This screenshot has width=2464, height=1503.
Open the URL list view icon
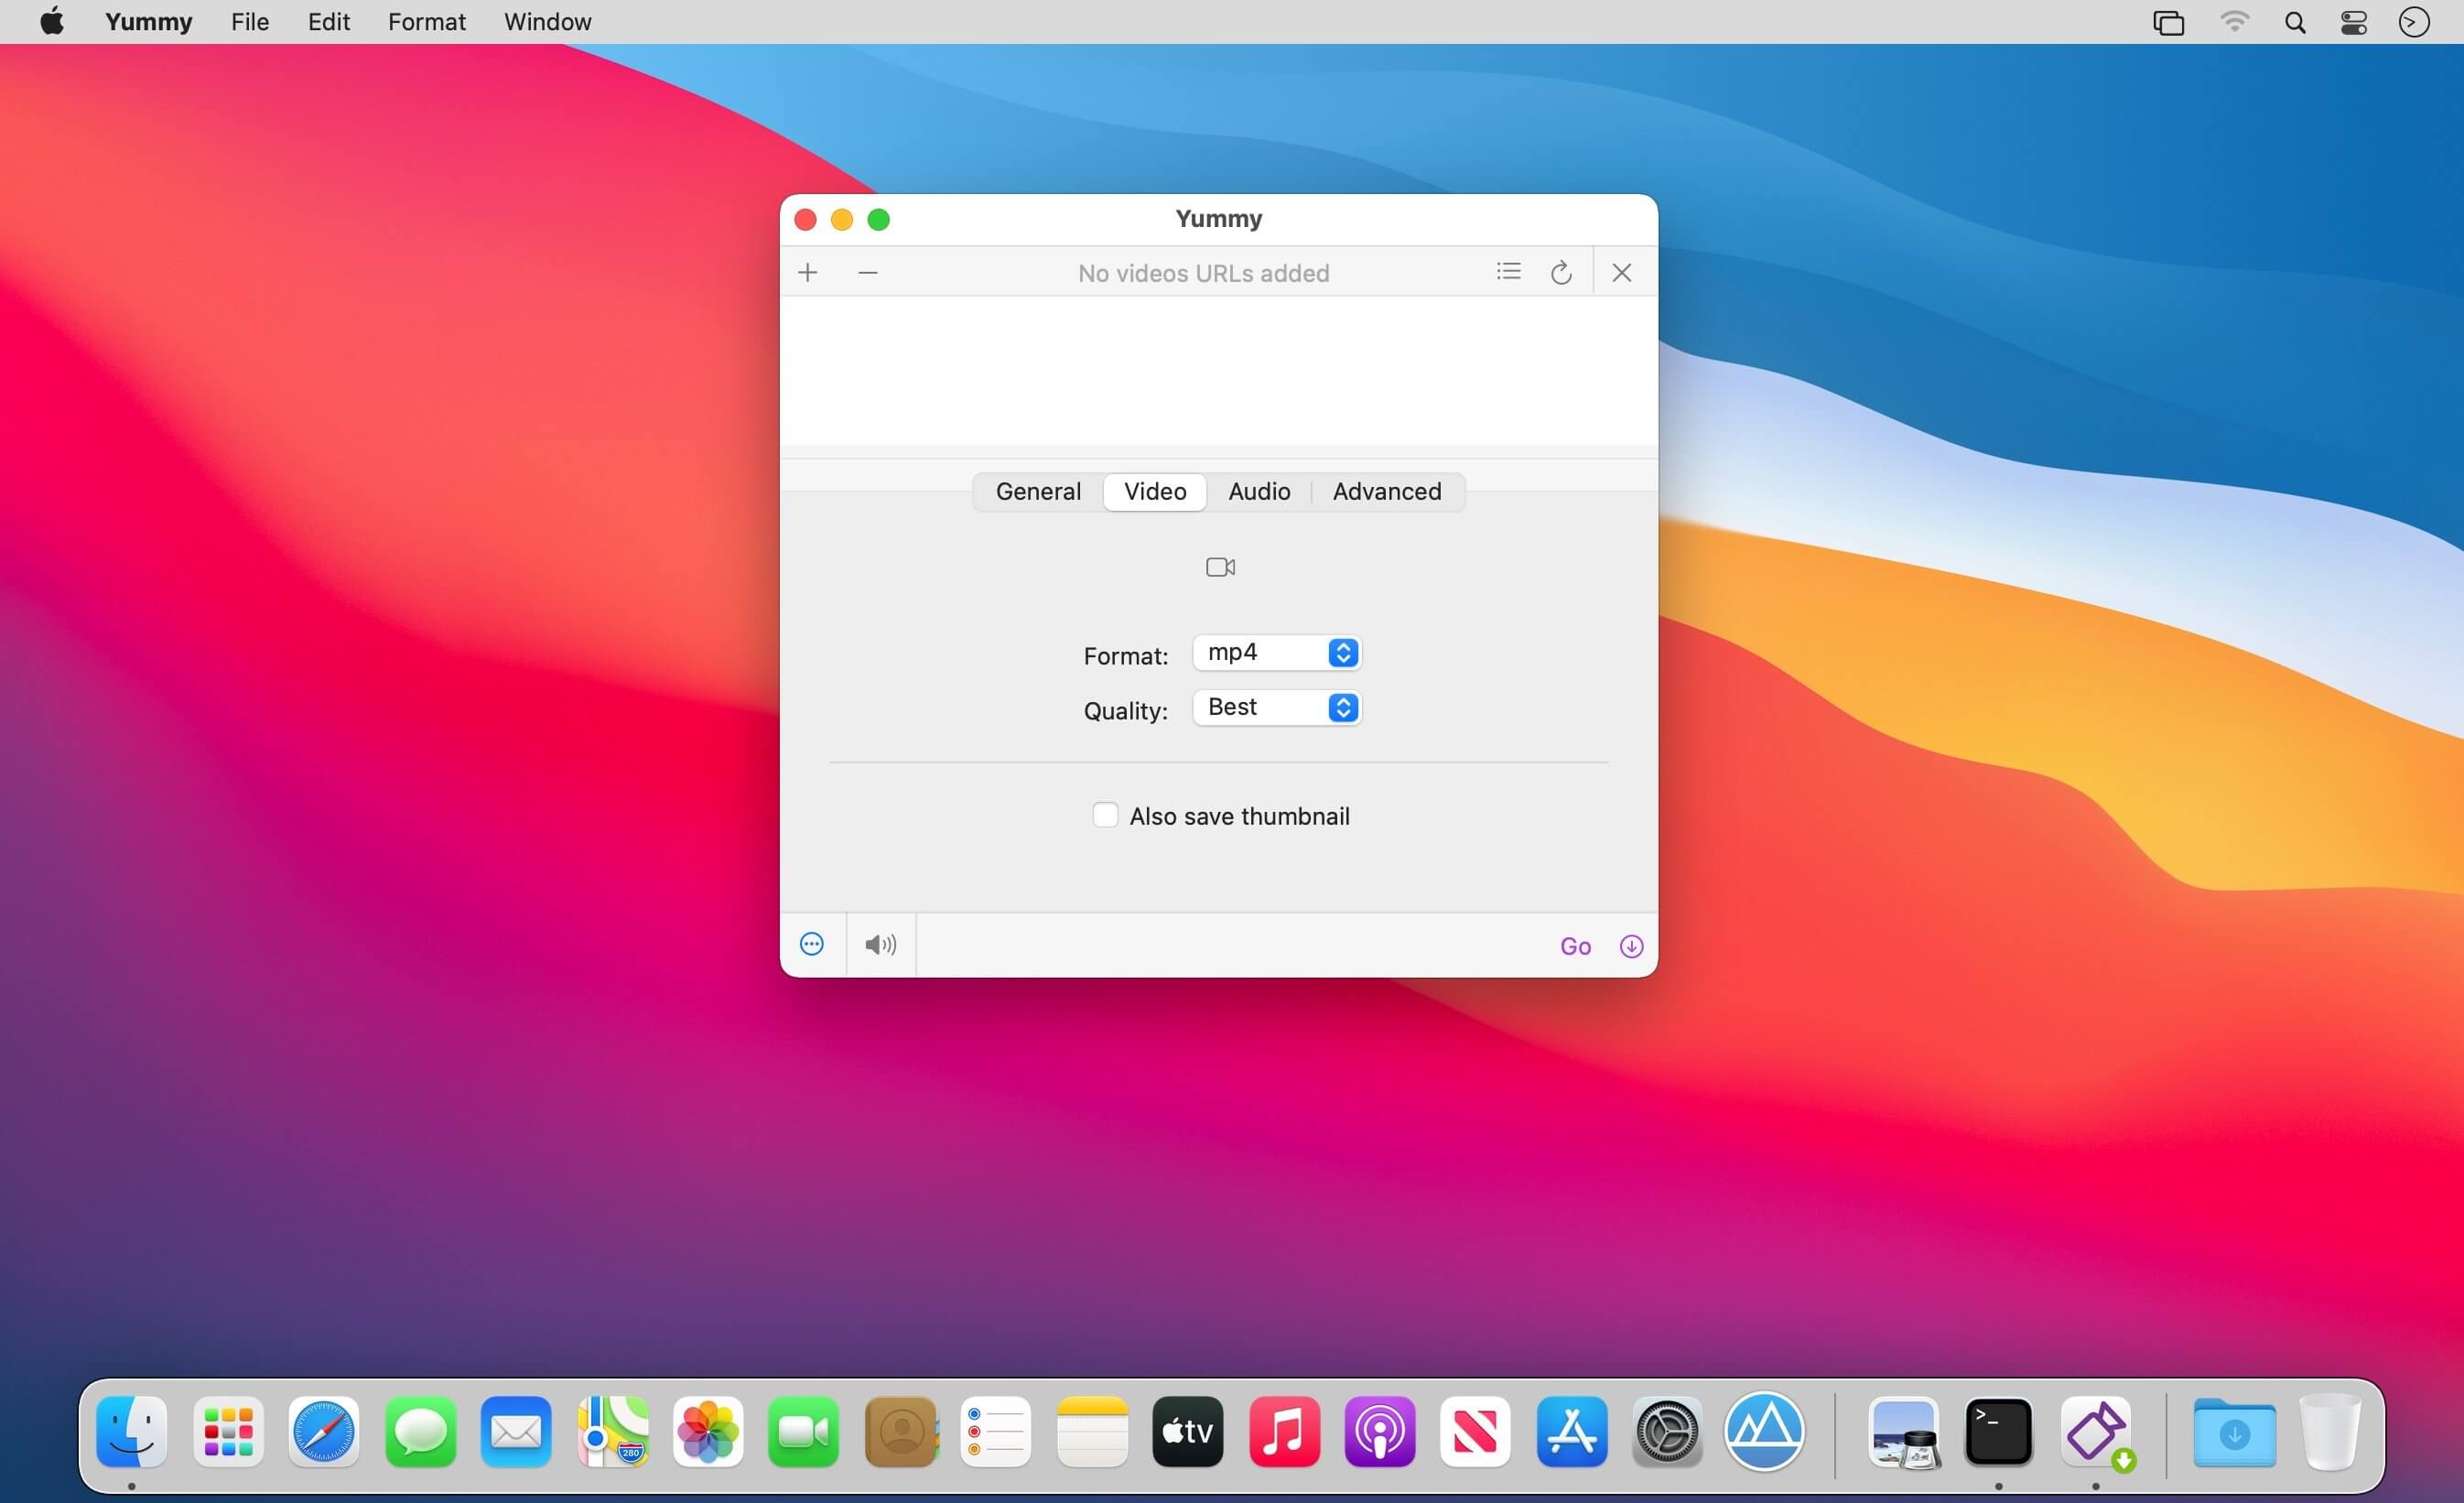[1508, 271]
